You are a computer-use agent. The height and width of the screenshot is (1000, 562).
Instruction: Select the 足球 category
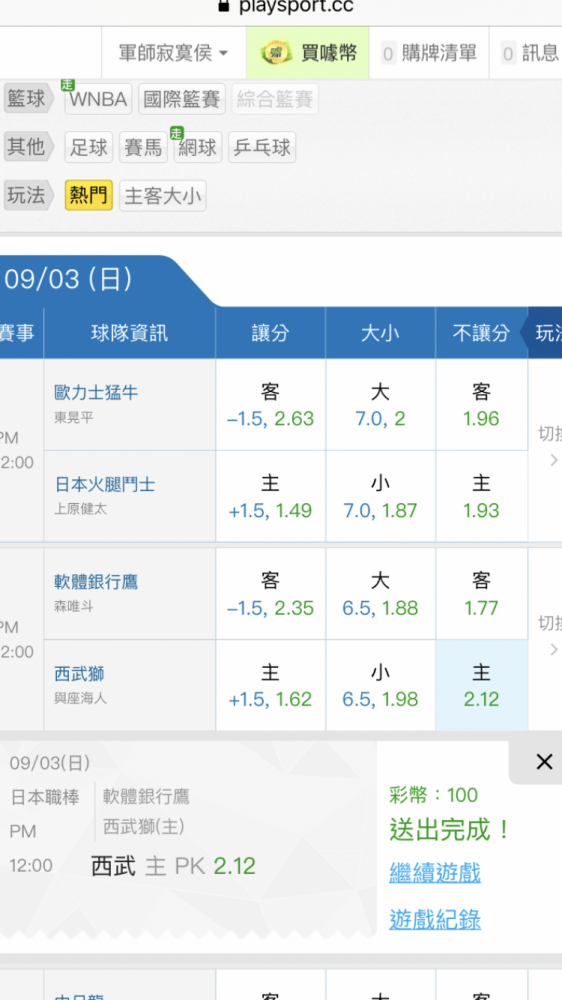(x=89, y=147)
